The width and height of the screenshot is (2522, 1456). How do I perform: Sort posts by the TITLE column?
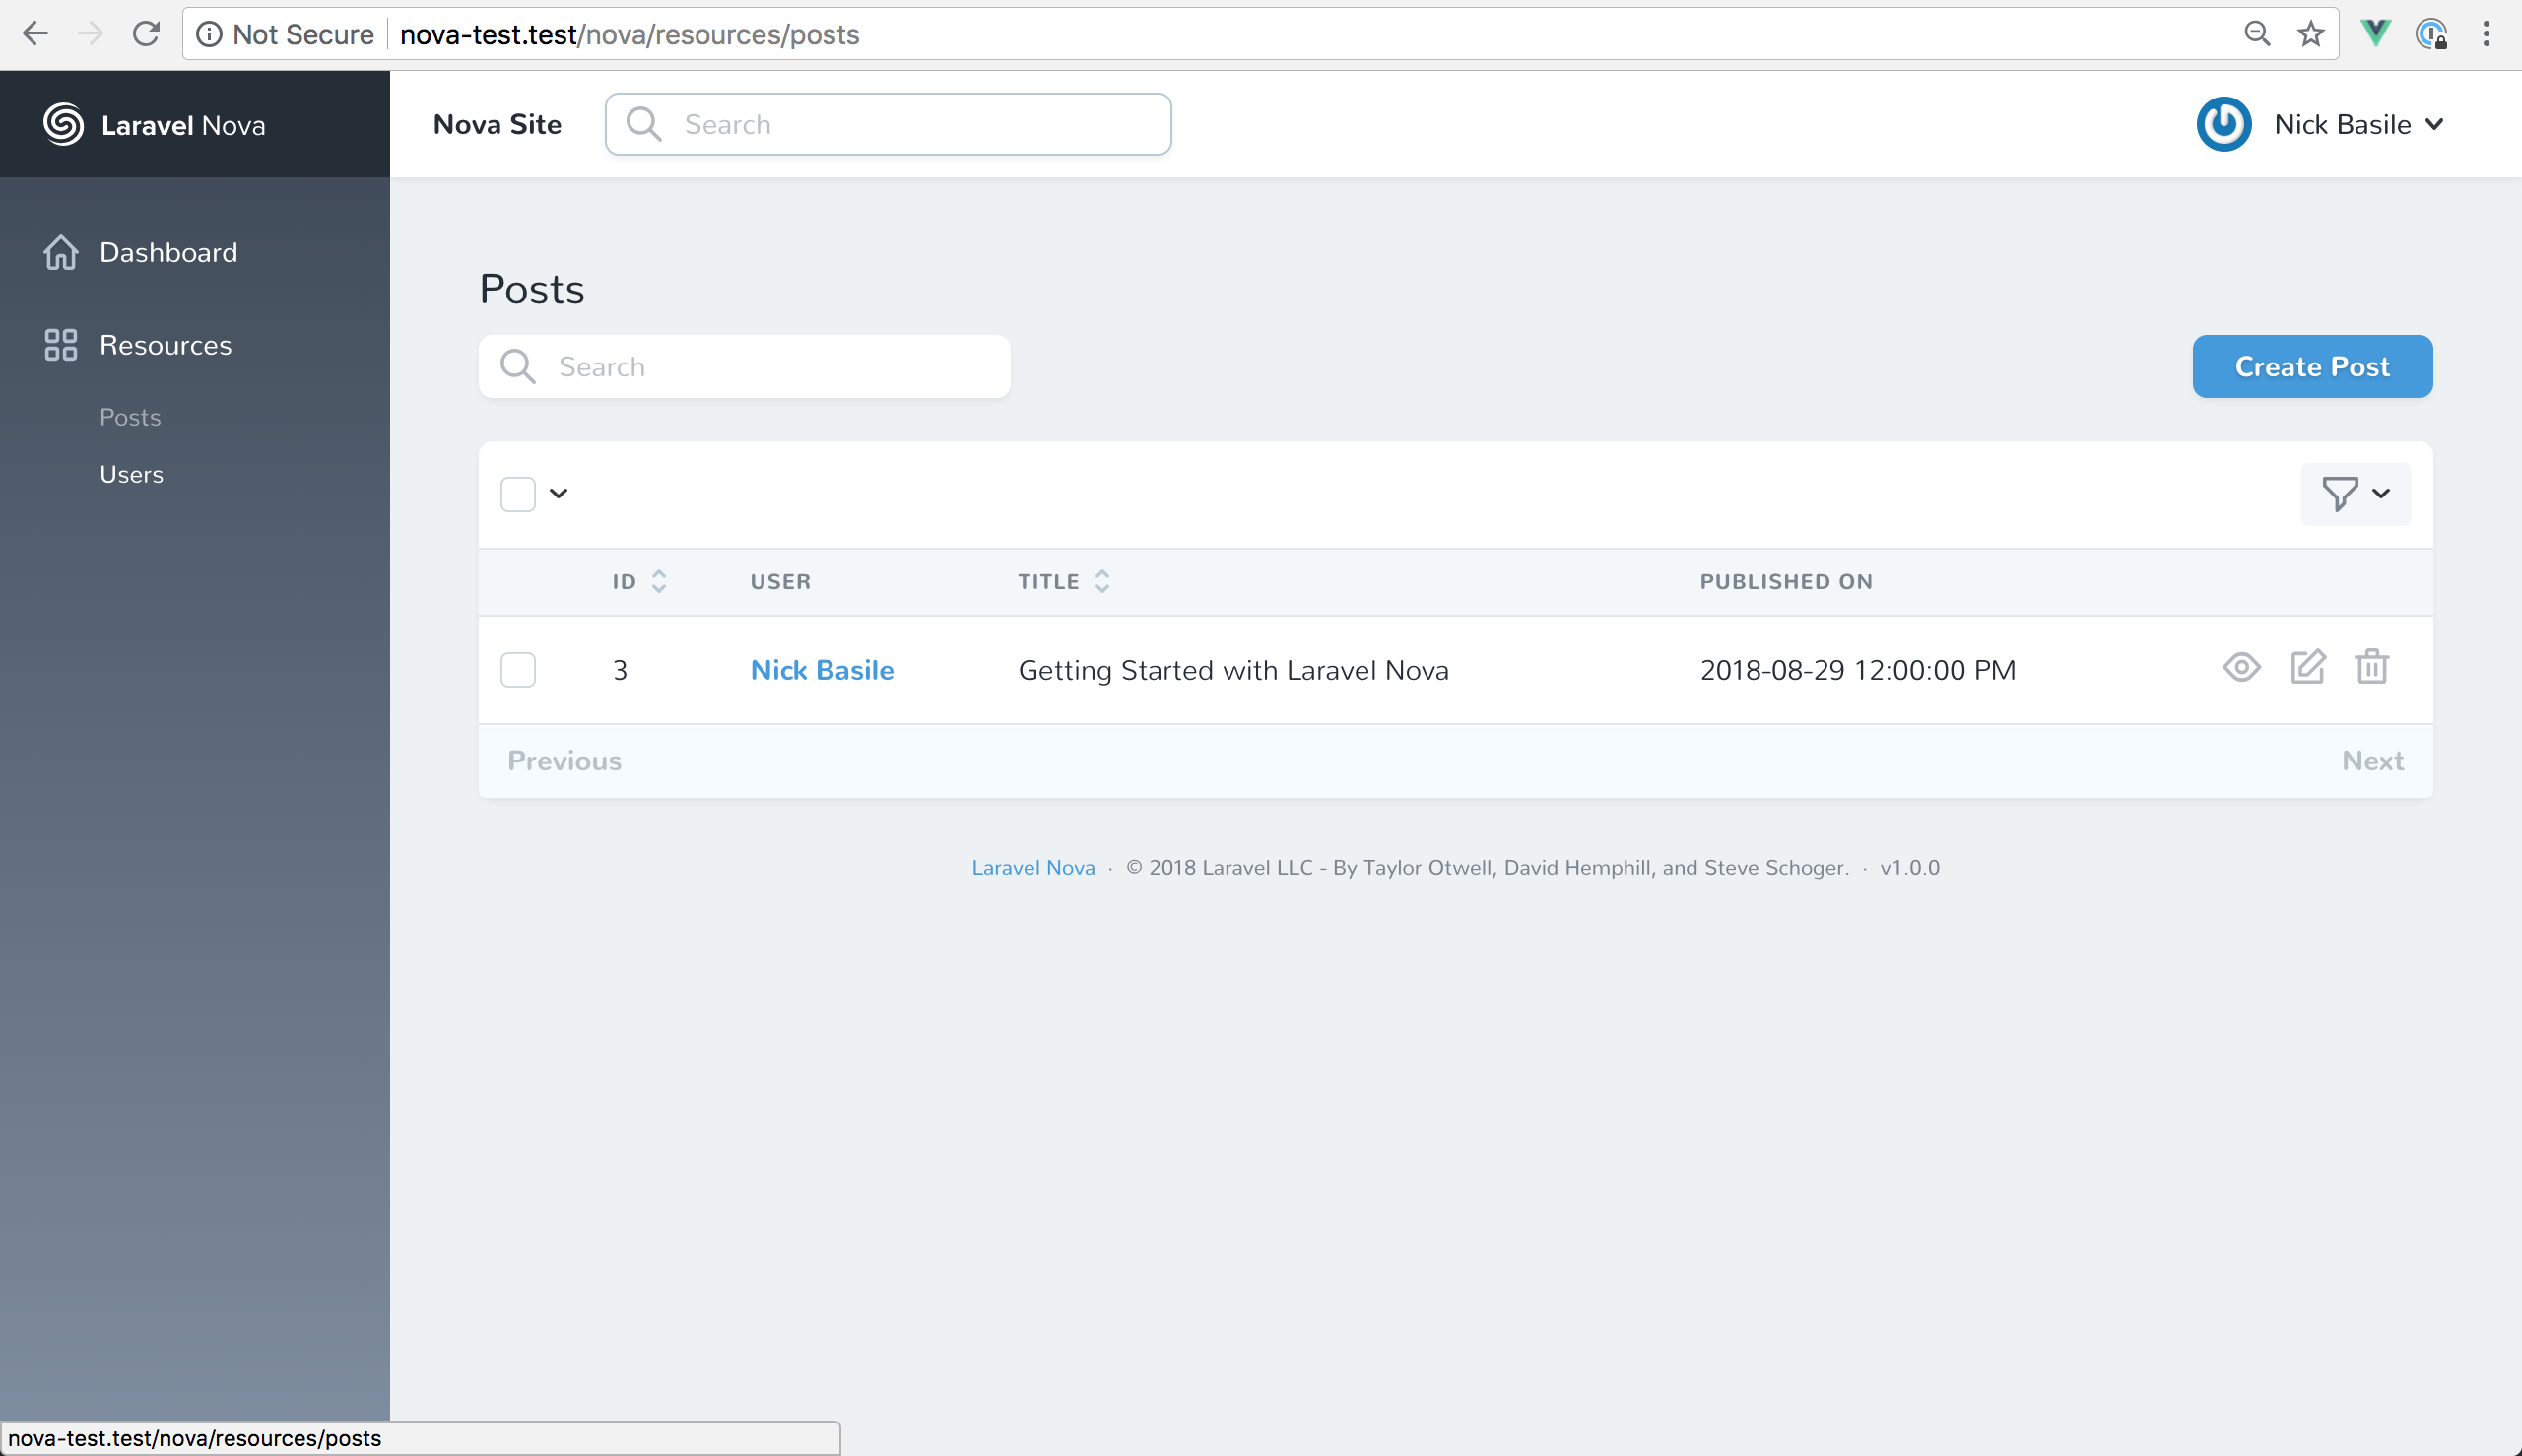(1064, 581)
